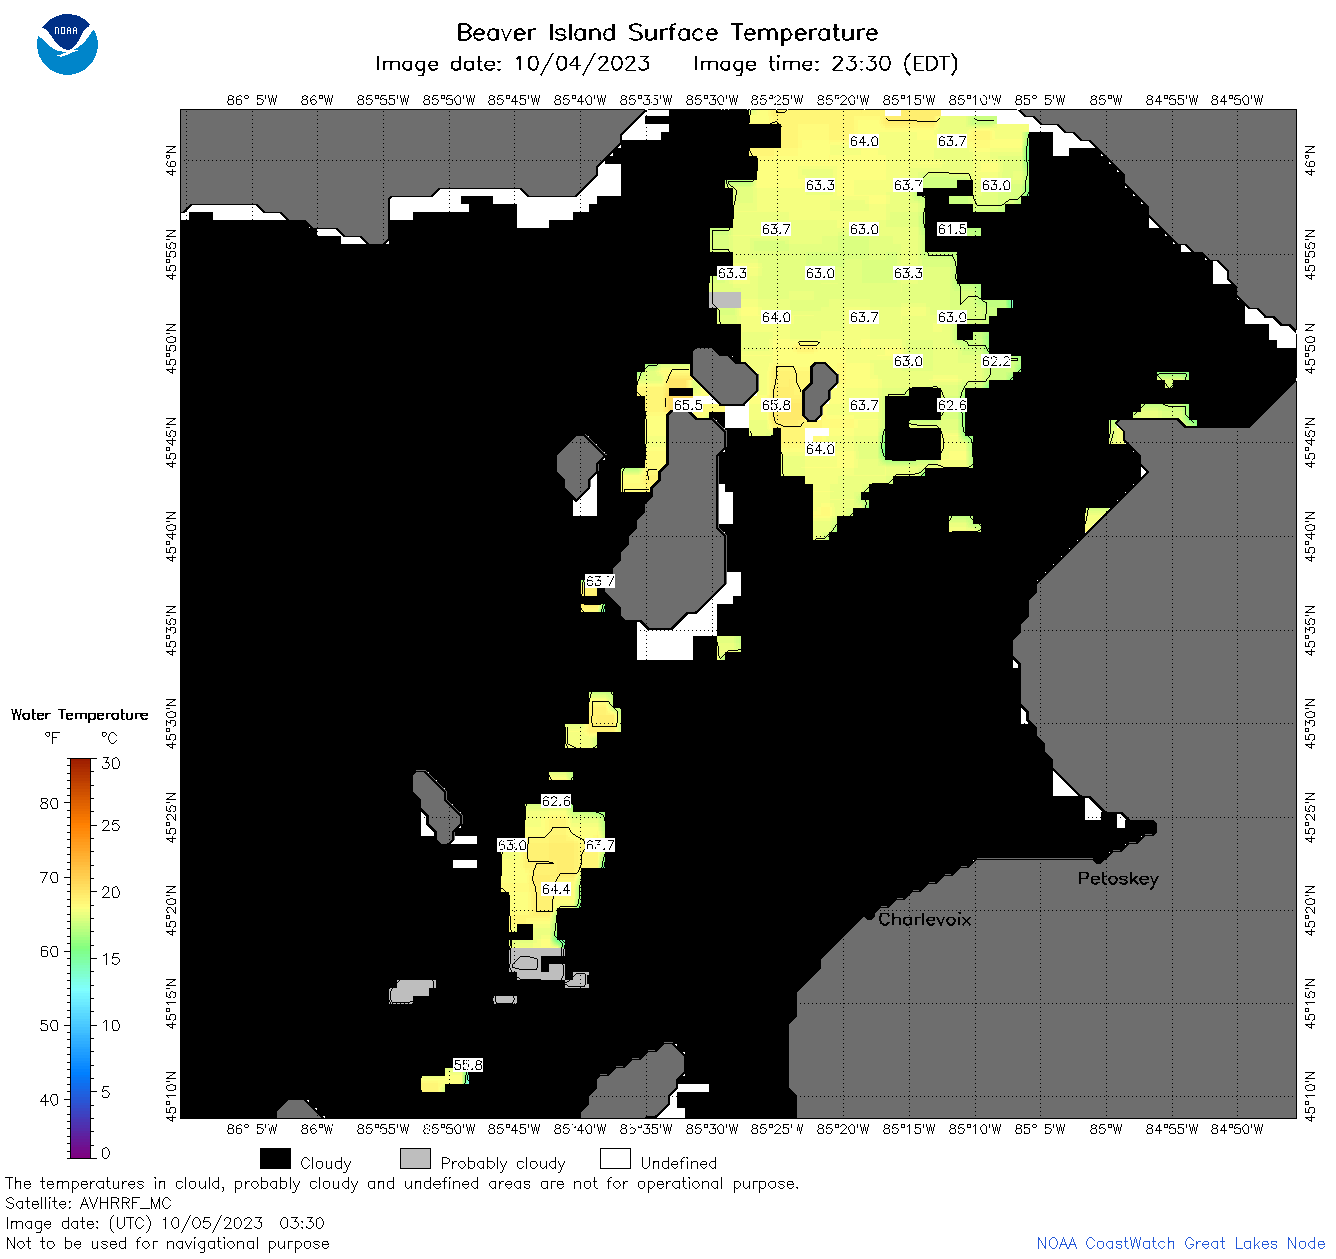Click the 65.8 temperature reading

click(x=776, y=405)
